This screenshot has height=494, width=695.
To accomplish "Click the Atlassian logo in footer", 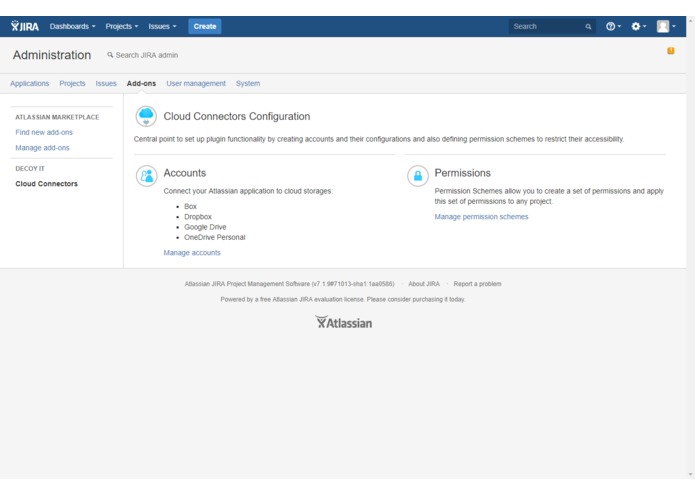I will [x=344, y=323].
